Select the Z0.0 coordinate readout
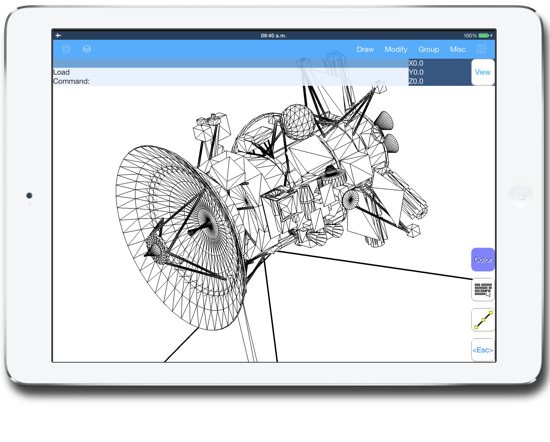The width and height of the screenshot is (550, 442). coord(416,81)
